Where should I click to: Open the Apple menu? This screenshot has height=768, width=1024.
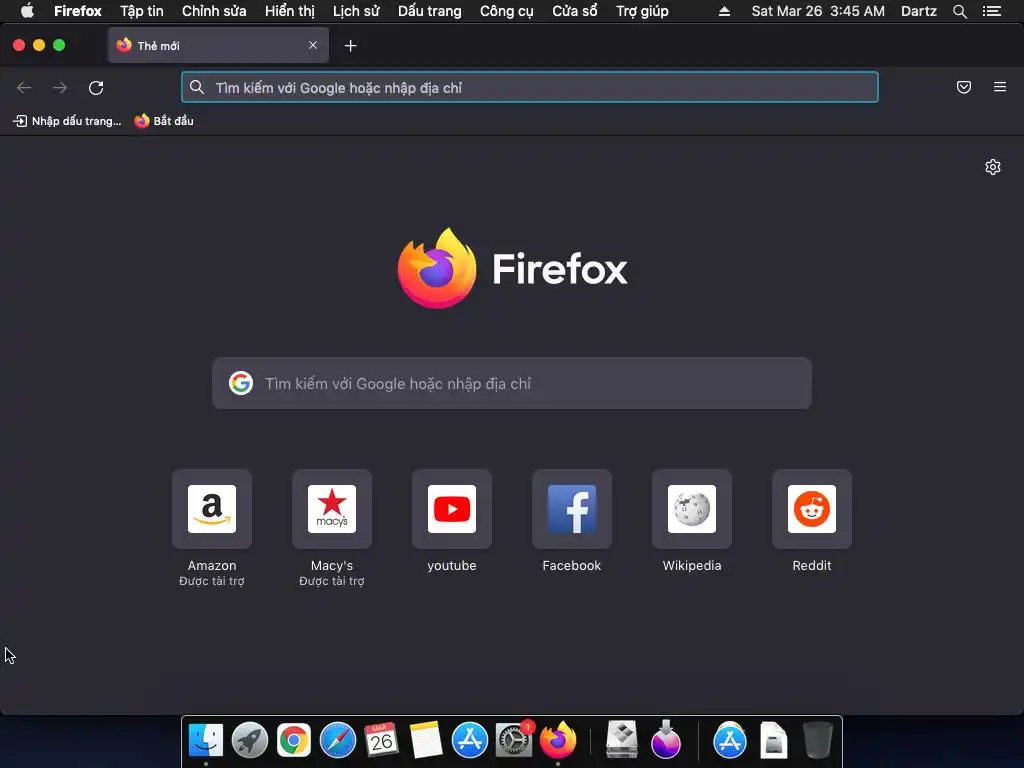pyautogui.click(x=27, y=11)
